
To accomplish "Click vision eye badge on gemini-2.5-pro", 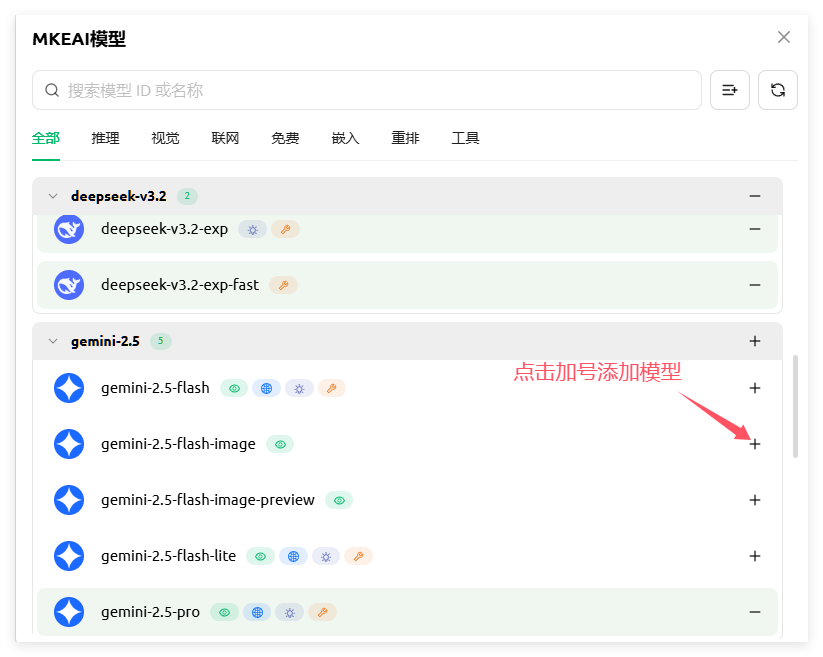I will click(x=225, y=612).
